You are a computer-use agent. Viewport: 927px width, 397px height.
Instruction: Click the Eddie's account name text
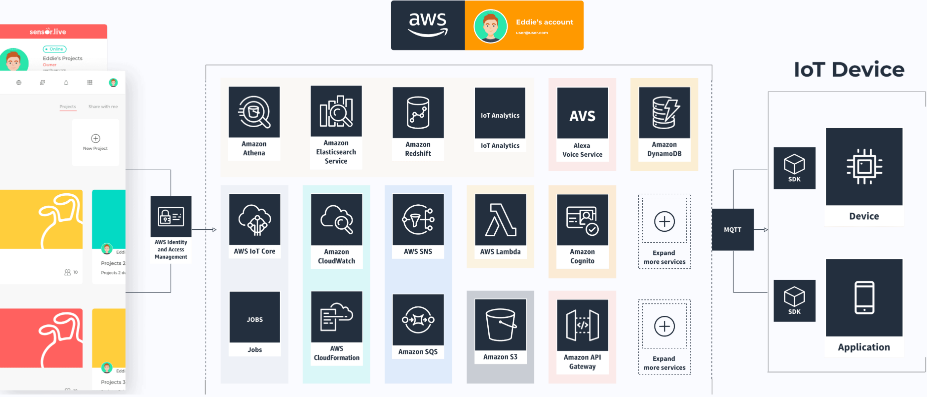click(x=543, y=22)
